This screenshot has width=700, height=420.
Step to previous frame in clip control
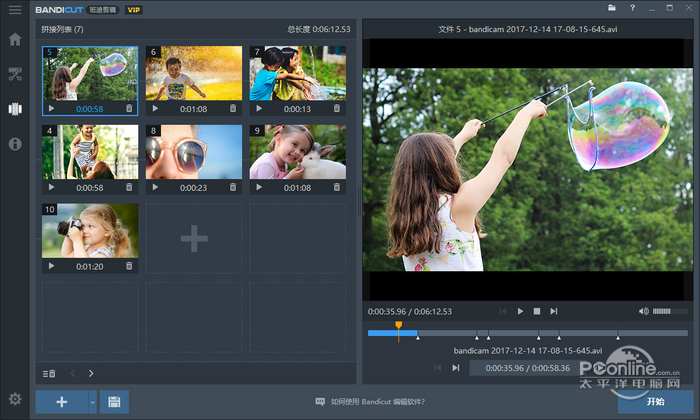[x=438, y=368]
